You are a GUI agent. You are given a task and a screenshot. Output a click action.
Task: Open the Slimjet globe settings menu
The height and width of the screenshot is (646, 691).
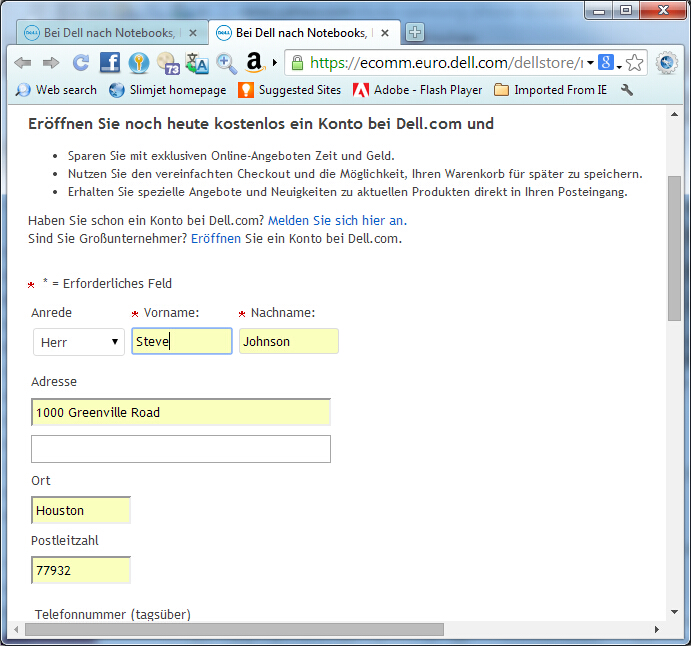point(667,63)
